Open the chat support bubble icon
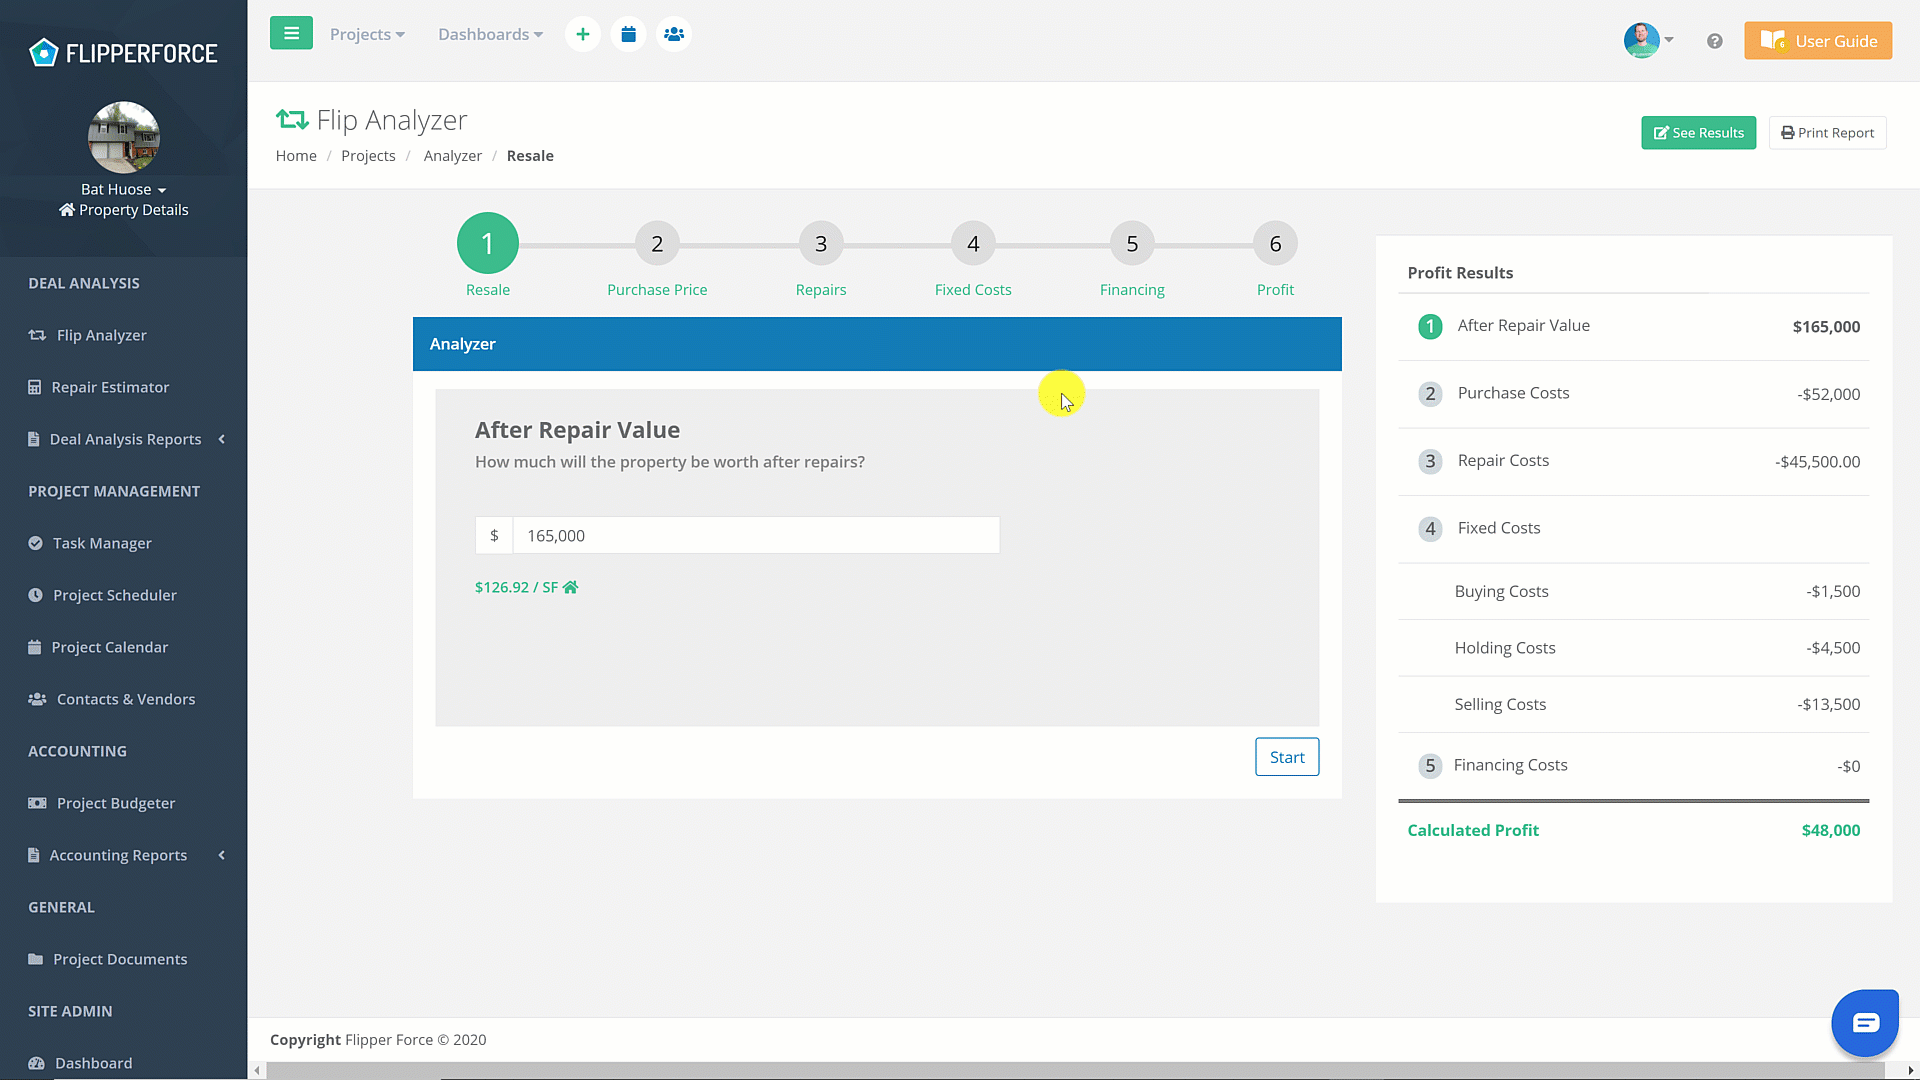 coord(1864,1023)
